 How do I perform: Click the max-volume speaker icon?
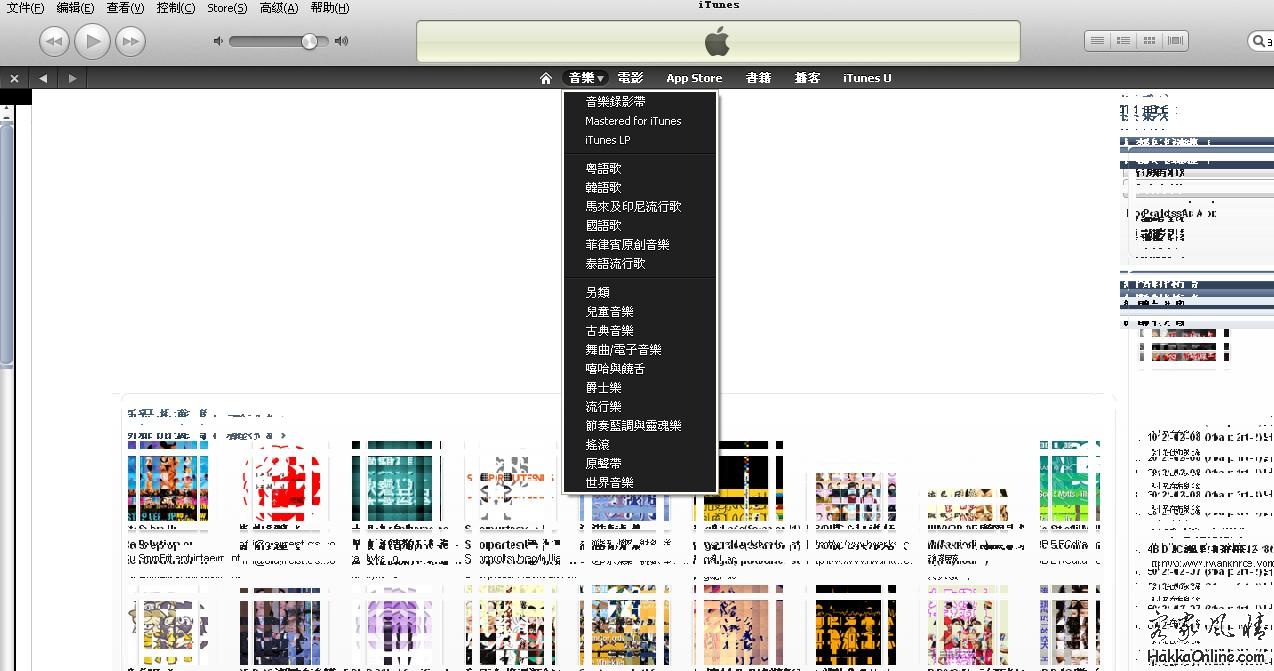coord(342,41)
